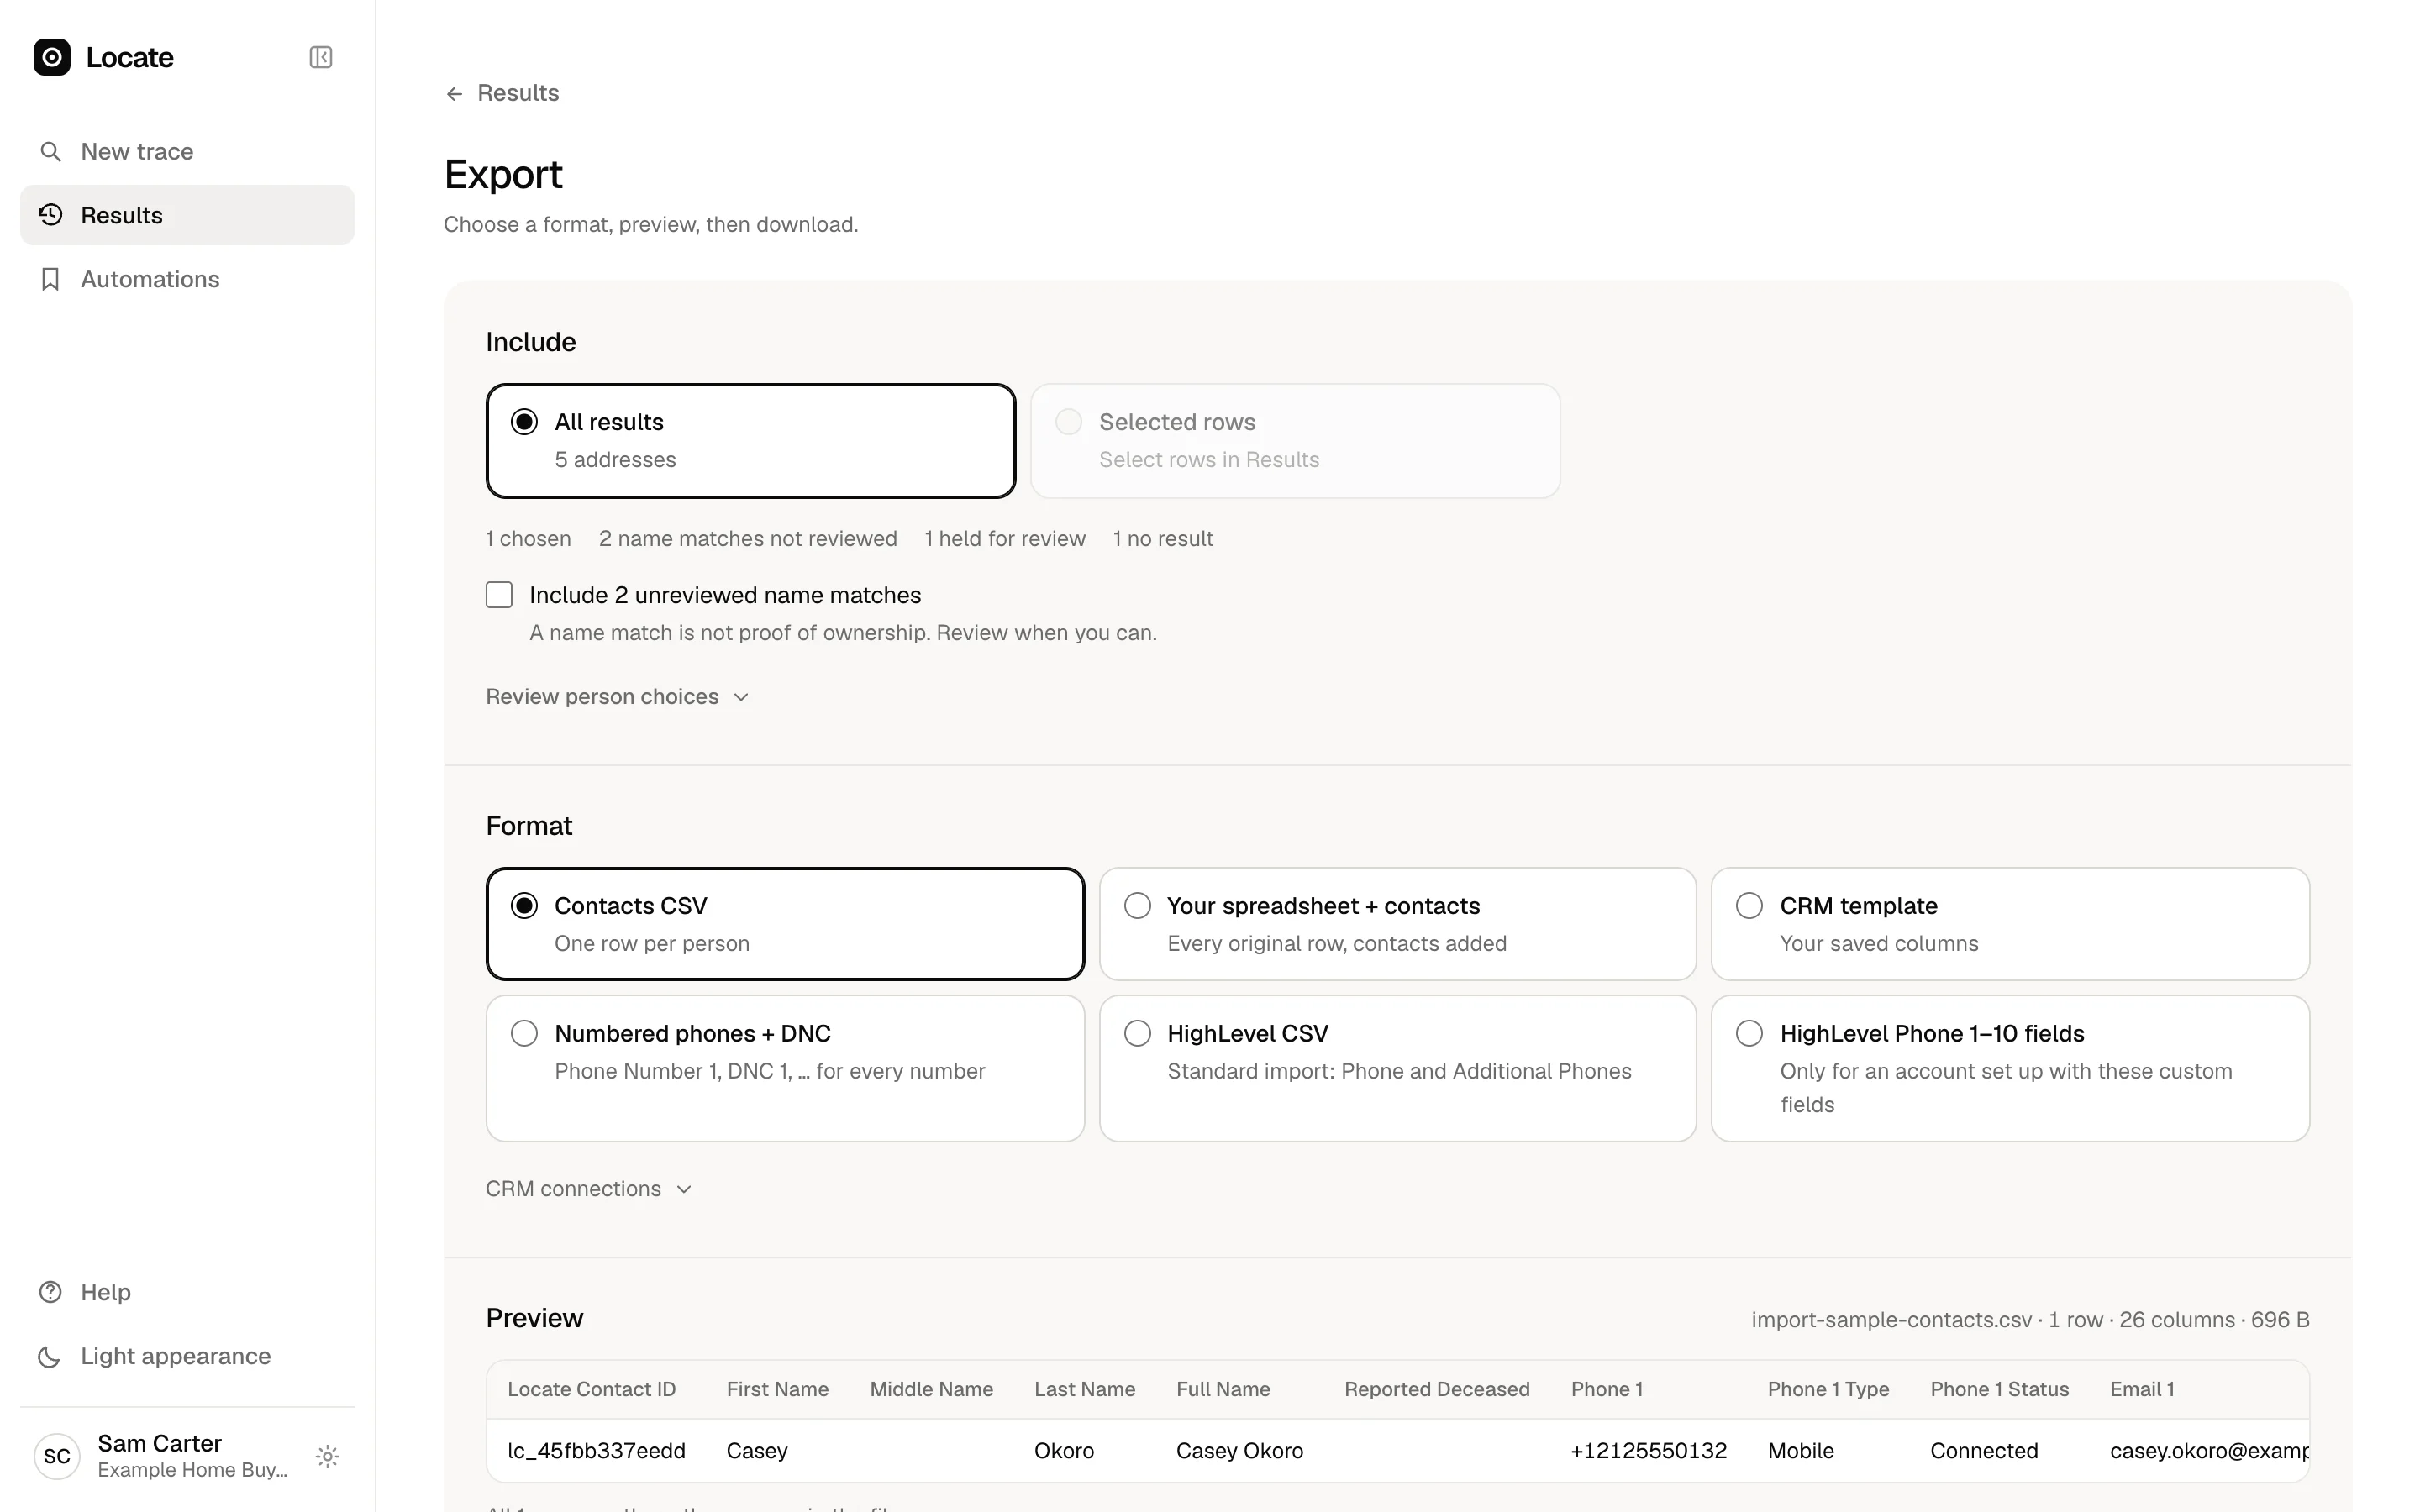This screenshot has width=2420, height=1512.
Task: Click the Automations bookmark icon
Action: [50, 279]
